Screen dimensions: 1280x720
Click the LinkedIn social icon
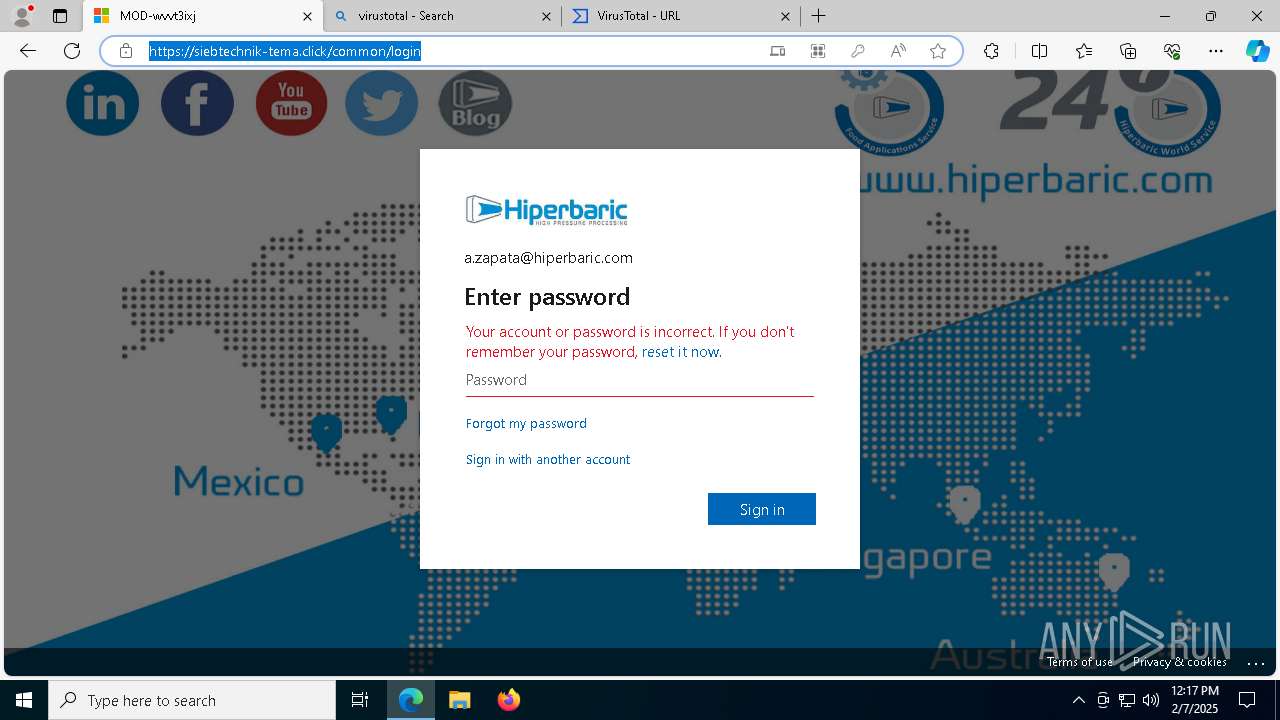pyautogui.click(x=103, y=102)
